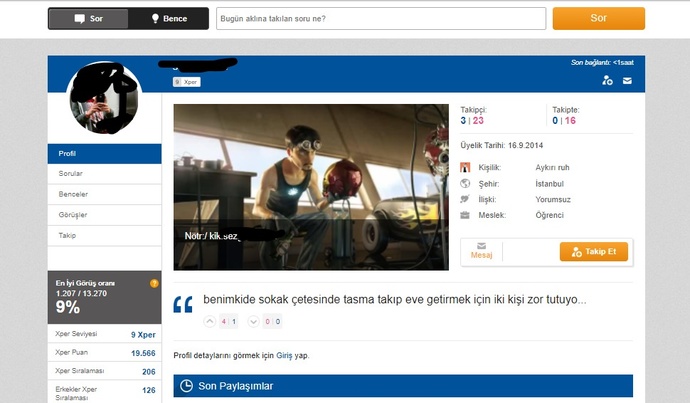This screenshot has height=403, width=690.
Task: Downvote the quote with the down arrow
Action: [x=253, y=322]
